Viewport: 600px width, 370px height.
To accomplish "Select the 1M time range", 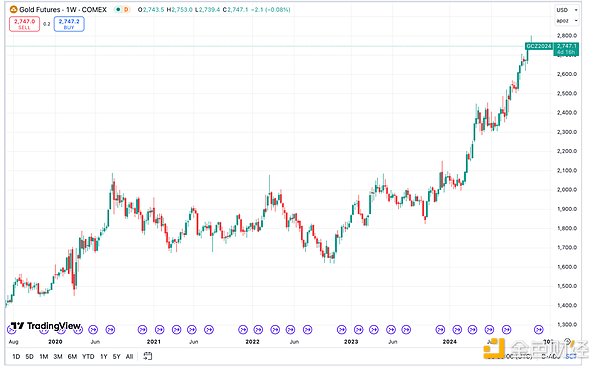I will pos(44,357).
